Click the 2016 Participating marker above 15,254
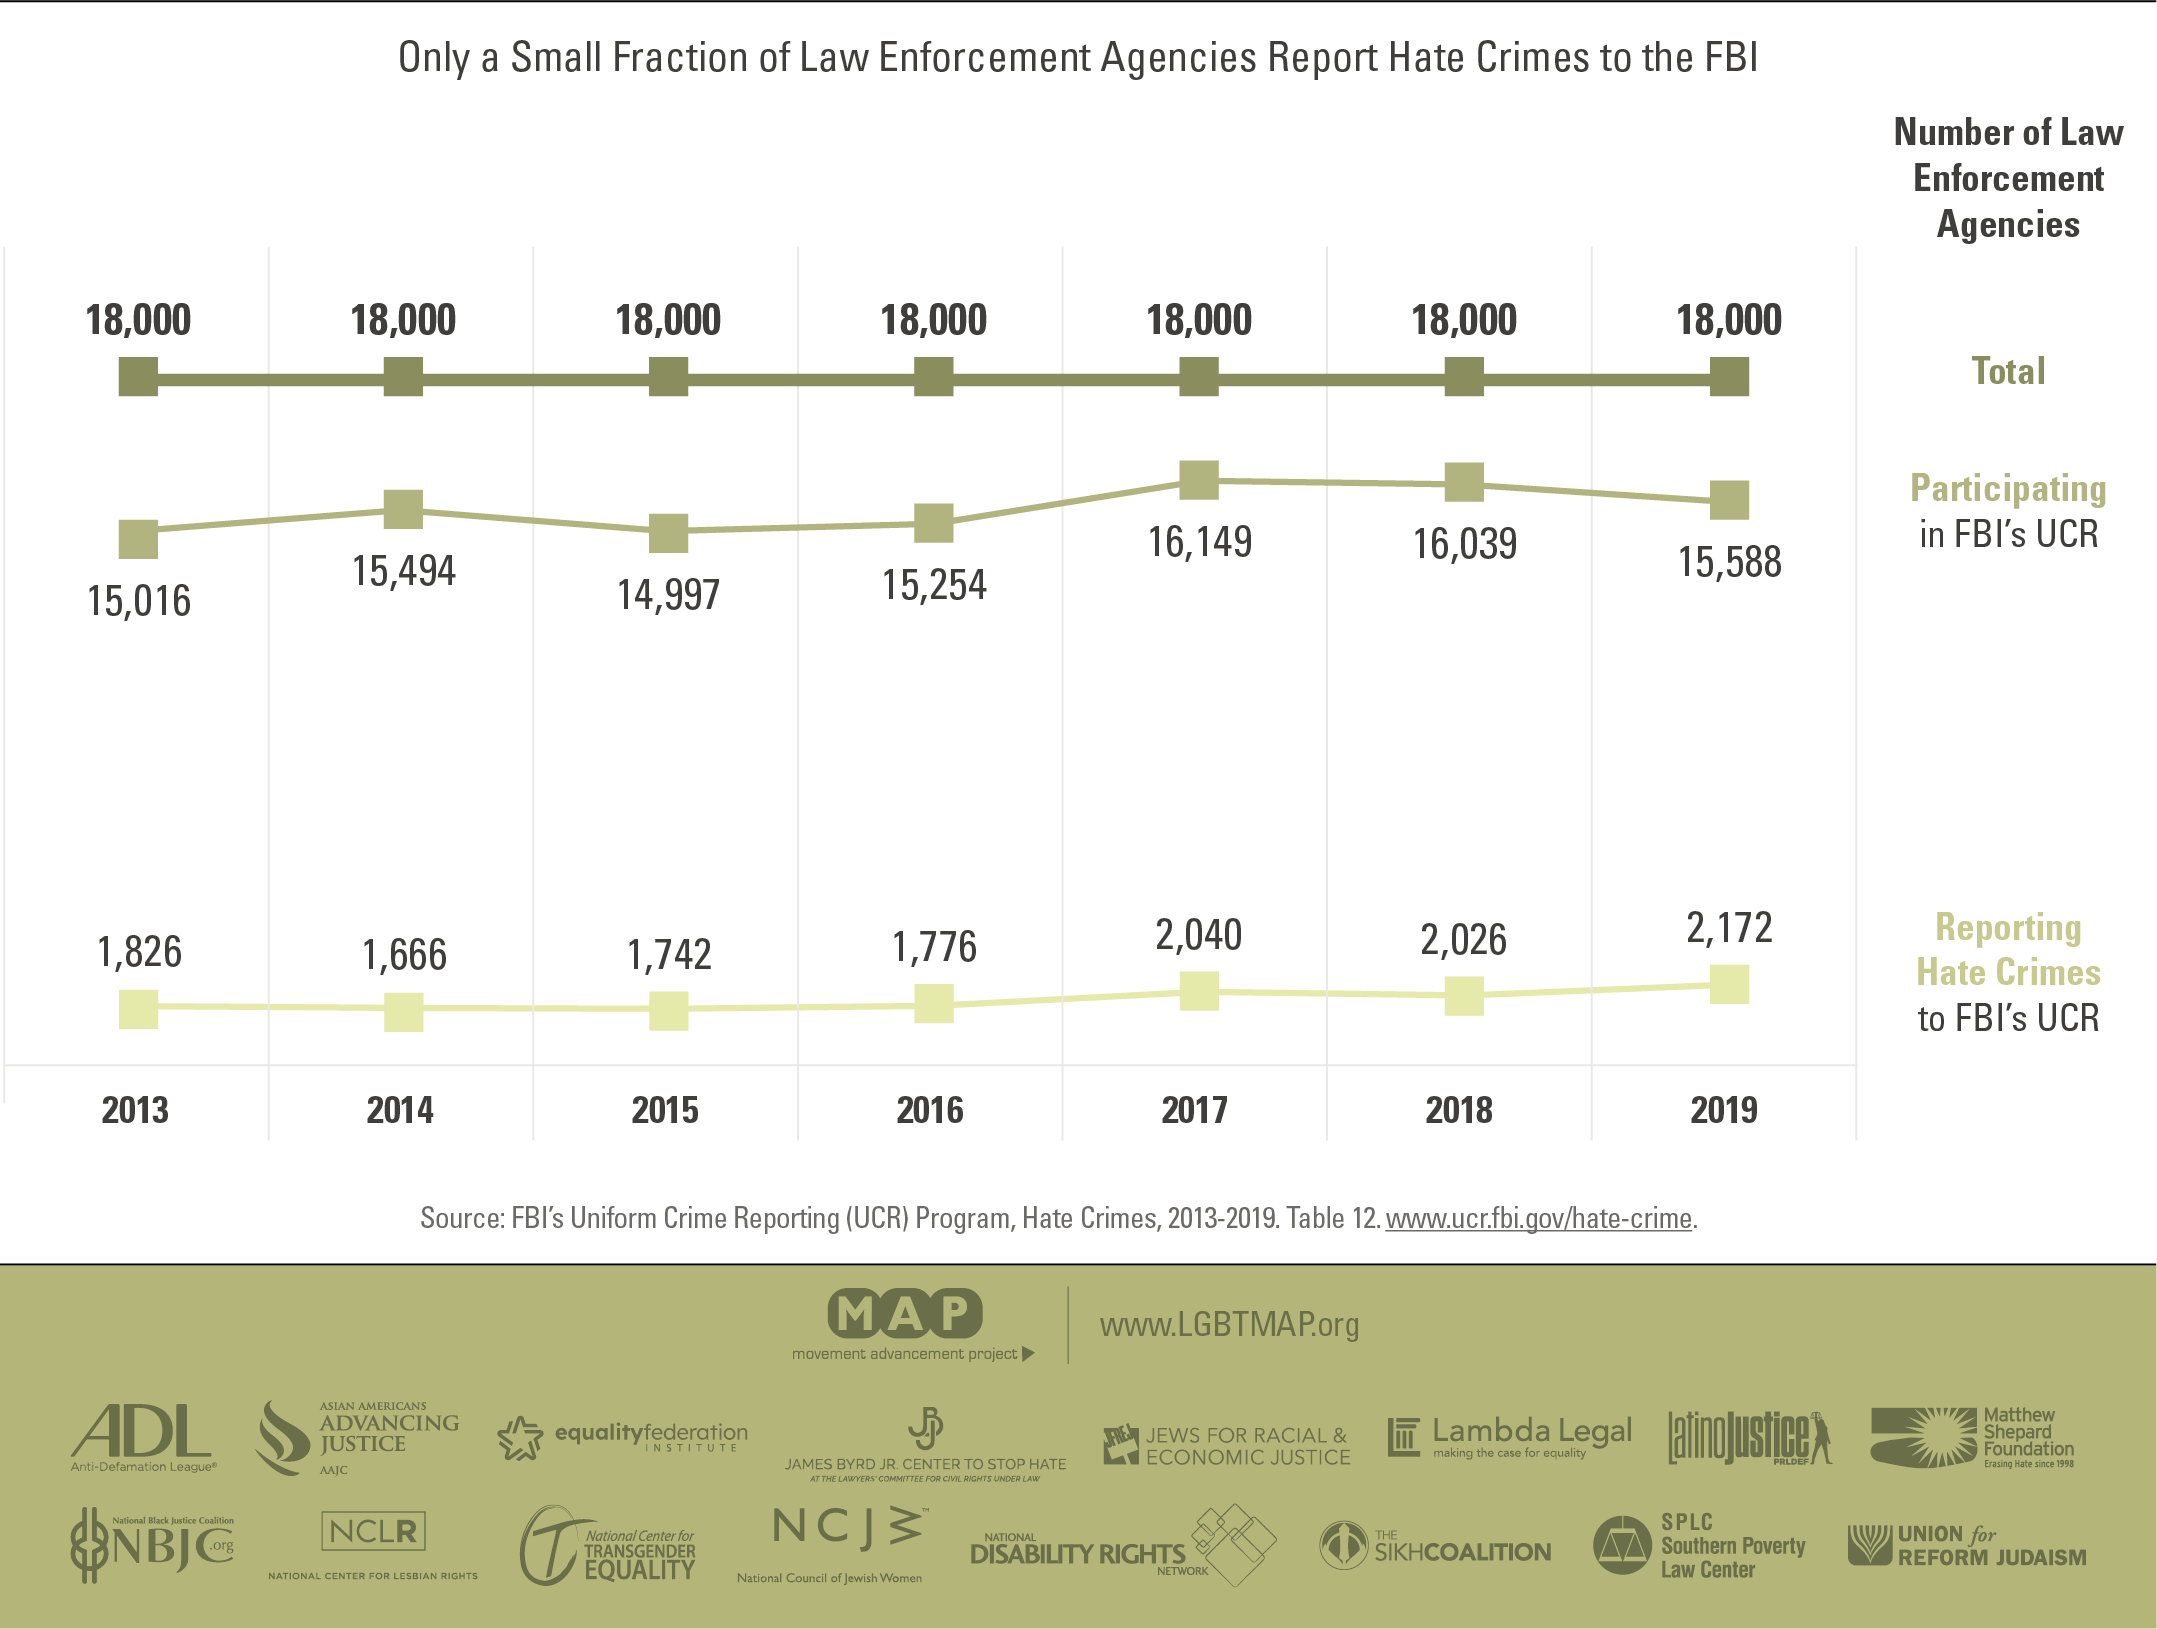 tap(933, 523)
